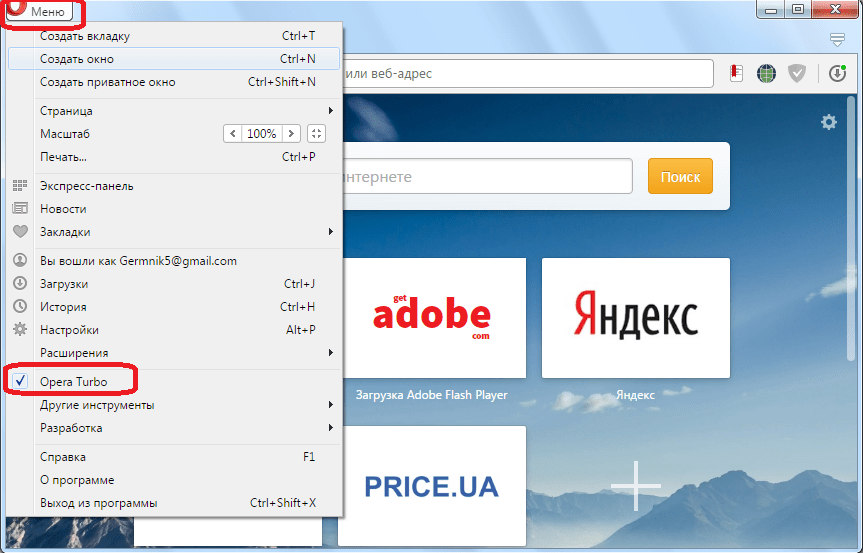Click the orange Поиск button

pos(680,176)
